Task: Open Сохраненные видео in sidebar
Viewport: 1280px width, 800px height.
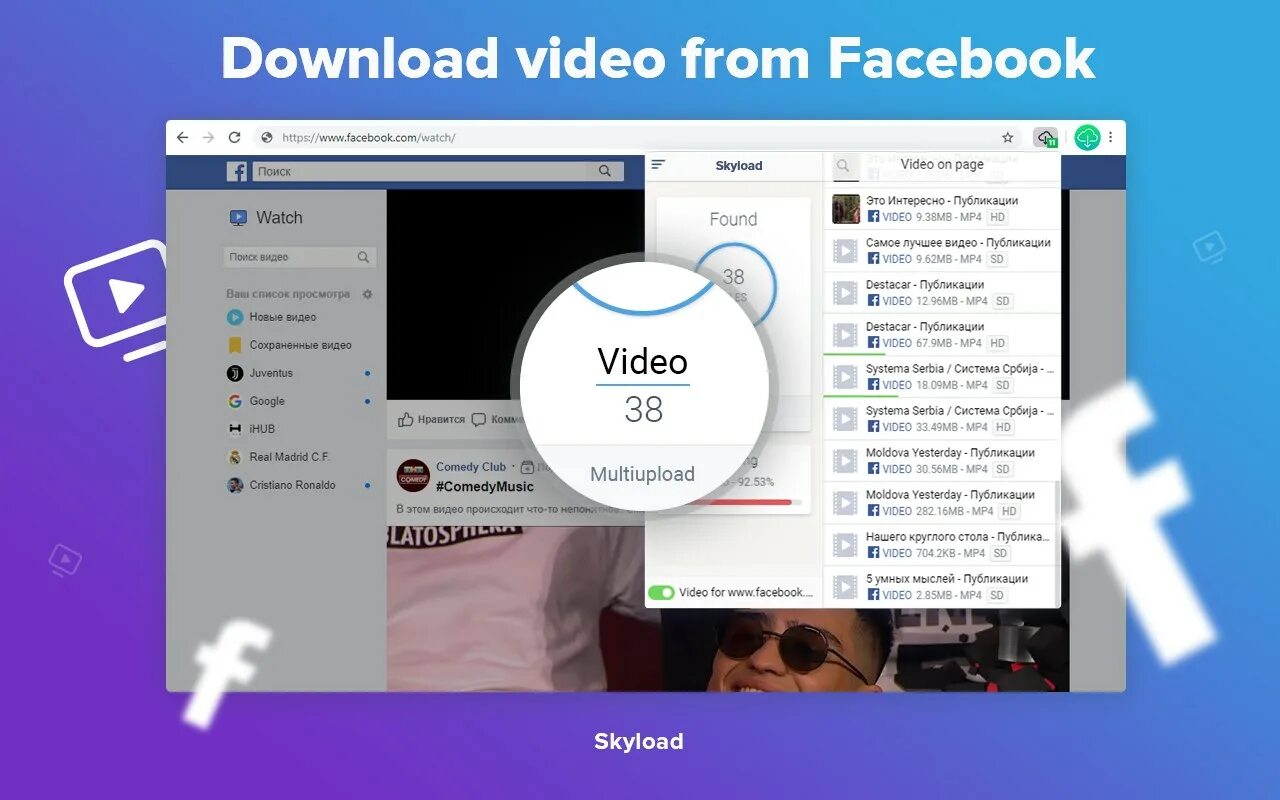Action: click(289, 345)
